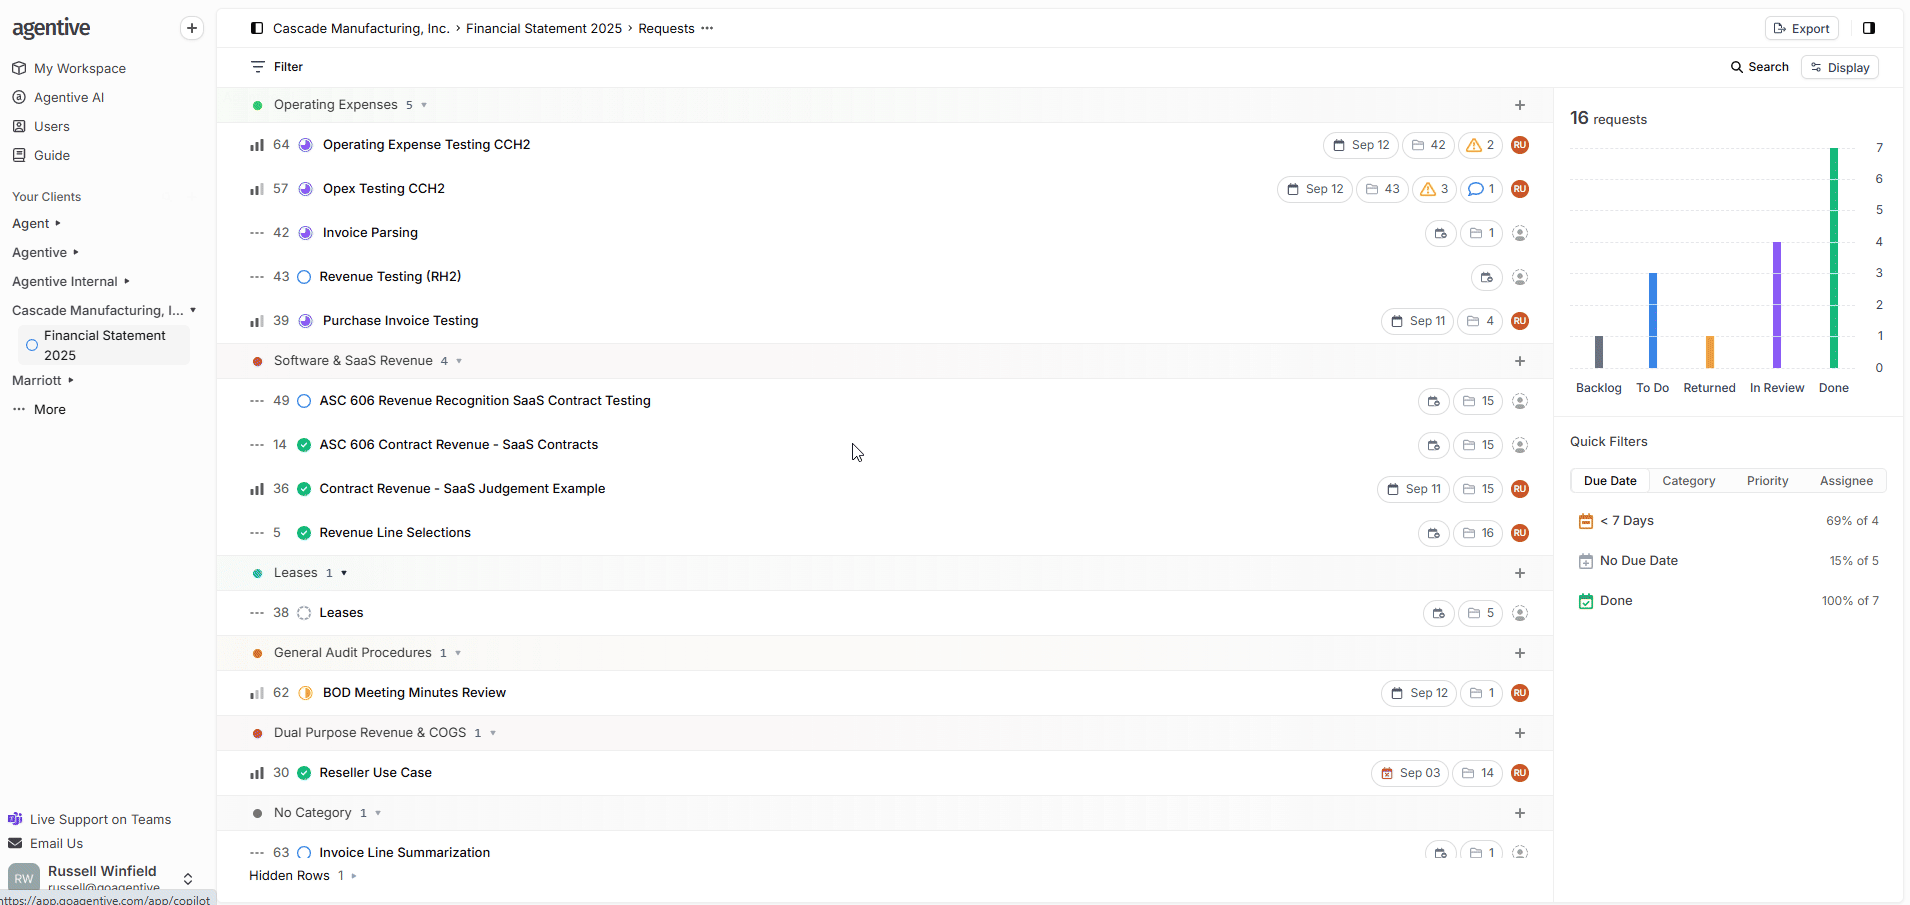Click the Export button
Image resolution: width=1910 pixels, height=905 pixels.
1801,28
